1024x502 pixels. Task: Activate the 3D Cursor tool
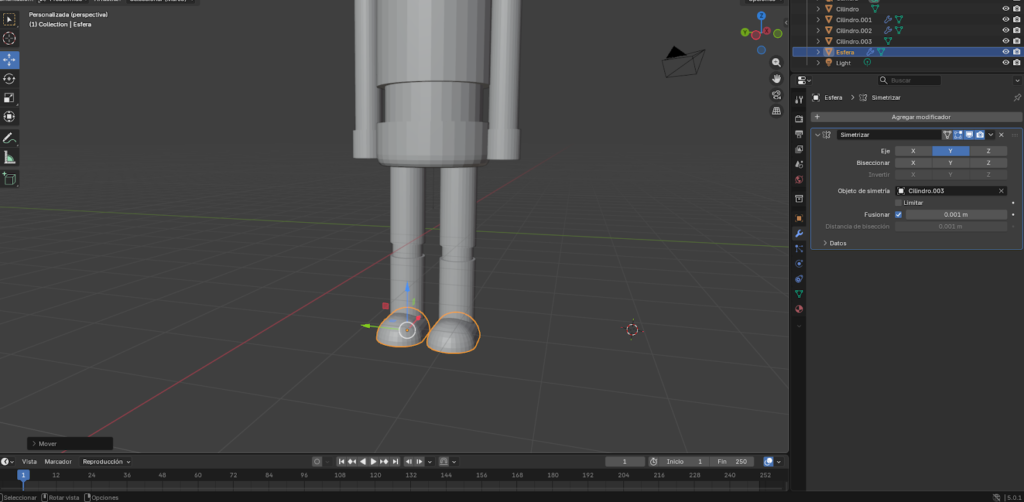click(10, 38)
